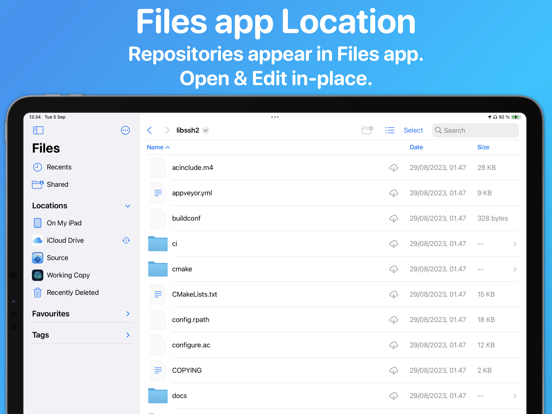
Task: Click the COPYING document icon
Action: [x=158, y=370]
